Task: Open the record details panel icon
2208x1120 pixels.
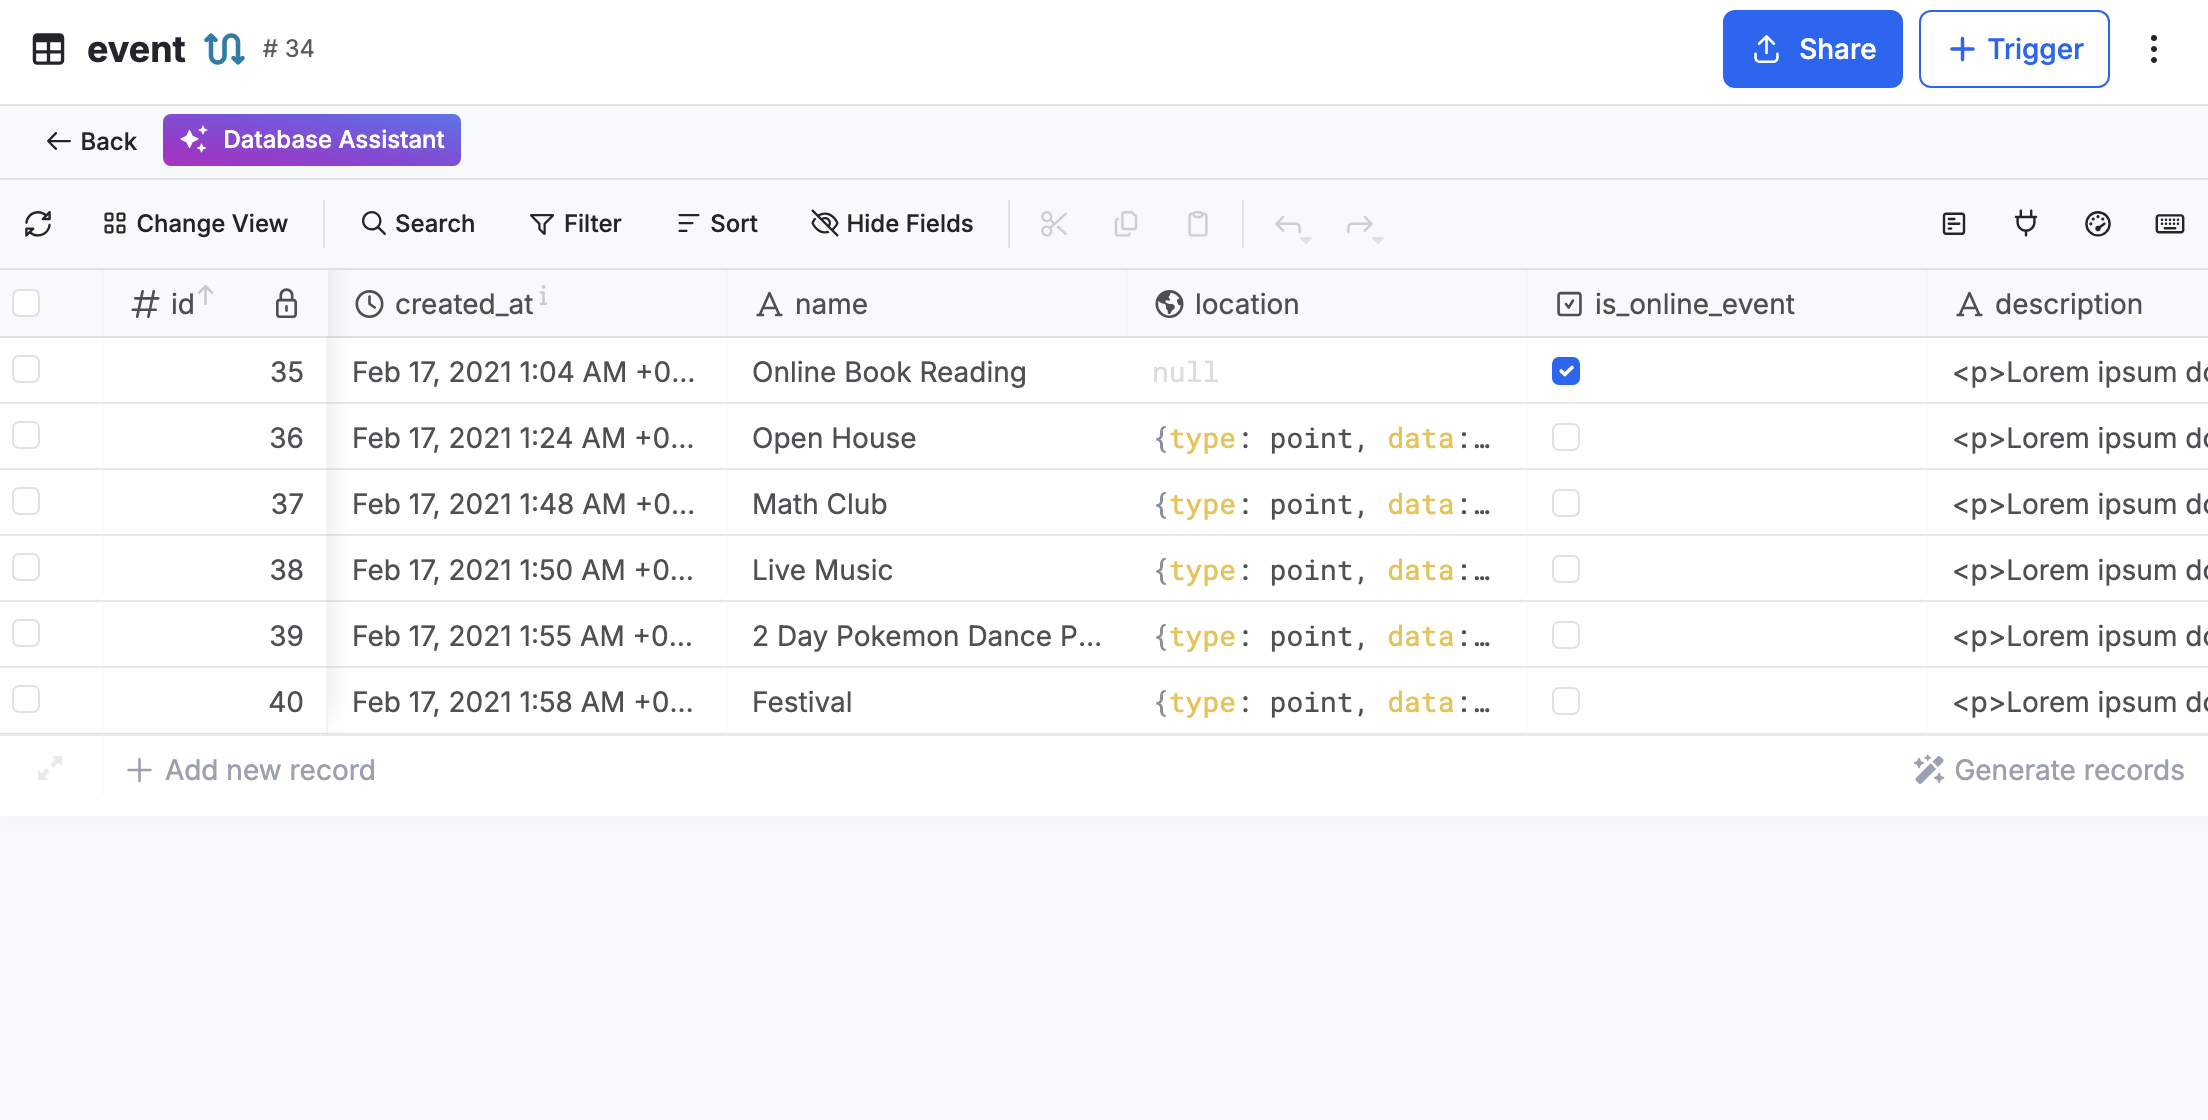Action: pyautogui.click(x=1953, y=224)
